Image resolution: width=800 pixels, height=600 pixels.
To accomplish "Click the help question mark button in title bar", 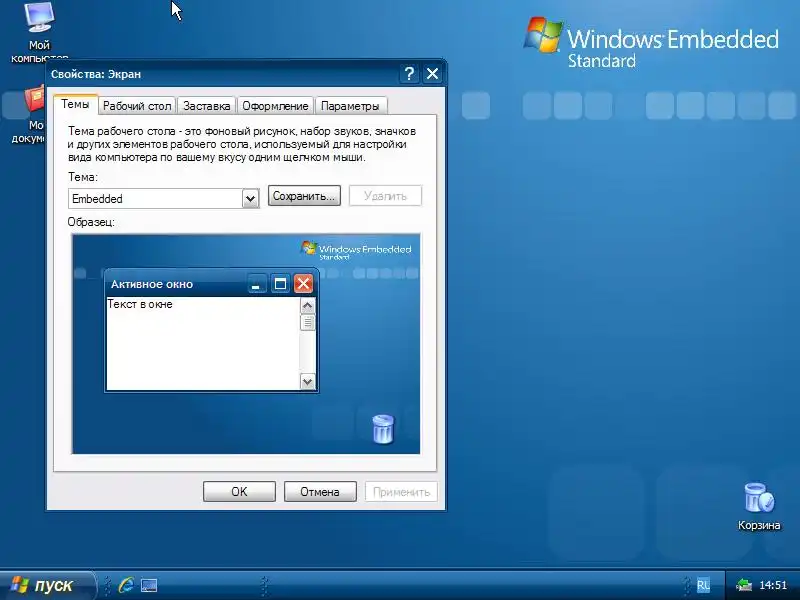I will coord(409,74).
